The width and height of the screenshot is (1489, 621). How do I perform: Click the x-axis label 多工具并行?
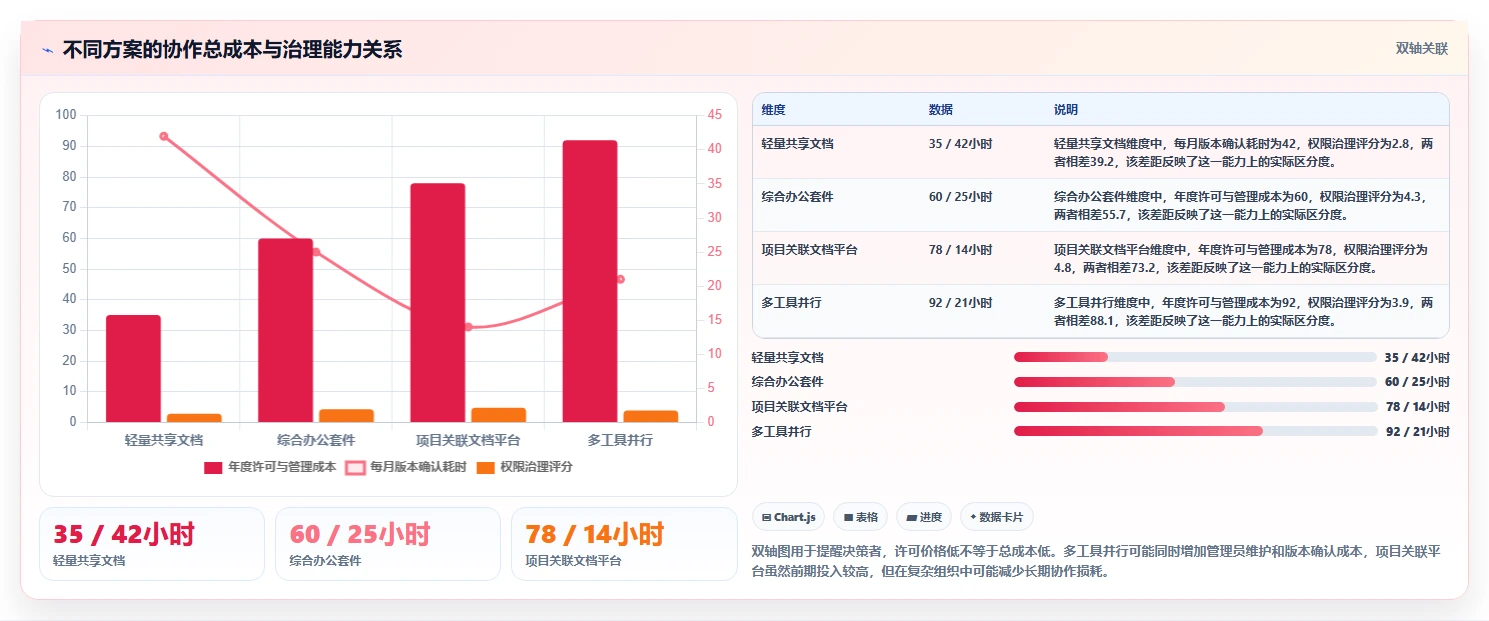coord(620,440)
